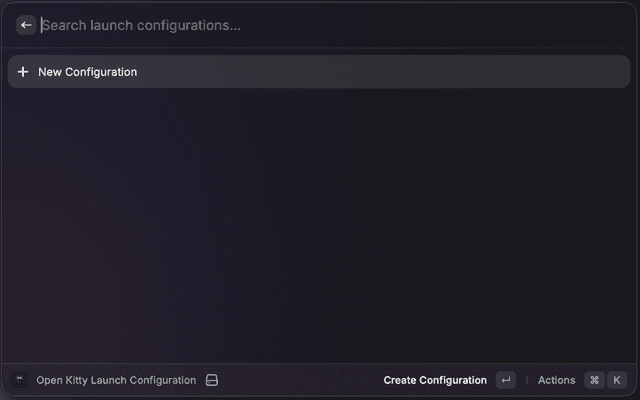Click the Kitty app icon in footer

19,380
